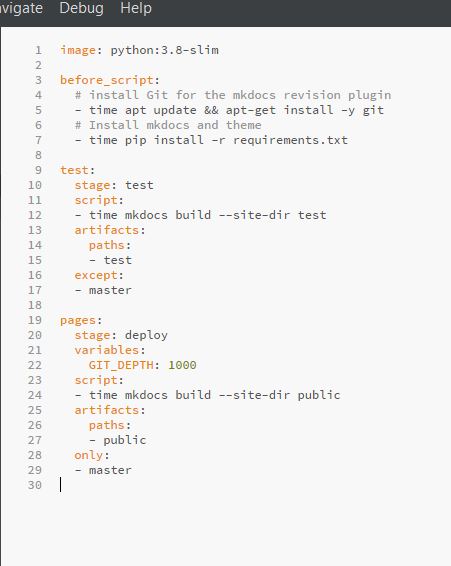Click the comment about mkdocs revision plugin
Viewport: 451px width, 566px height.
[x=233, y=95]
